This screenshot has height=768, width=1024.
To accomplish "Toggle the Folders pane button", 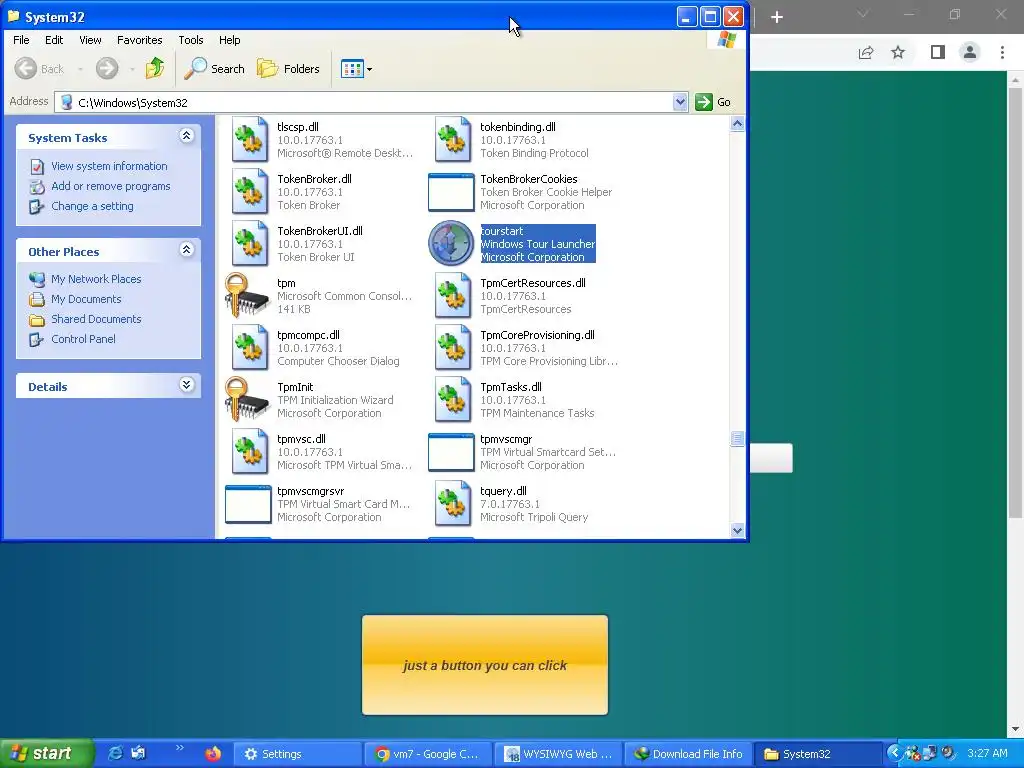I will (288, 69).
